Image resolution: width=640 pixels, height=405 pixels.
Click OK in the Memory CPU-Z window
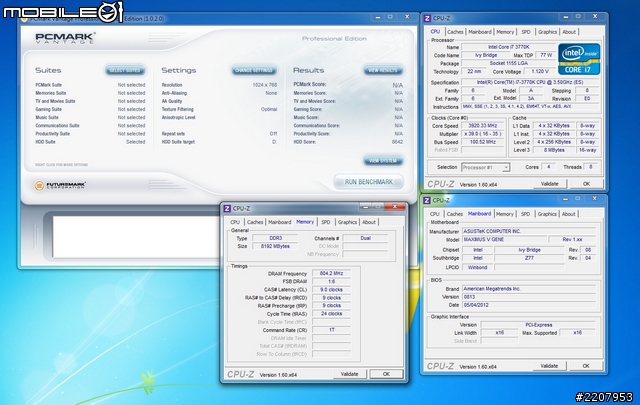pyautogui.click(x=386, y=374)
